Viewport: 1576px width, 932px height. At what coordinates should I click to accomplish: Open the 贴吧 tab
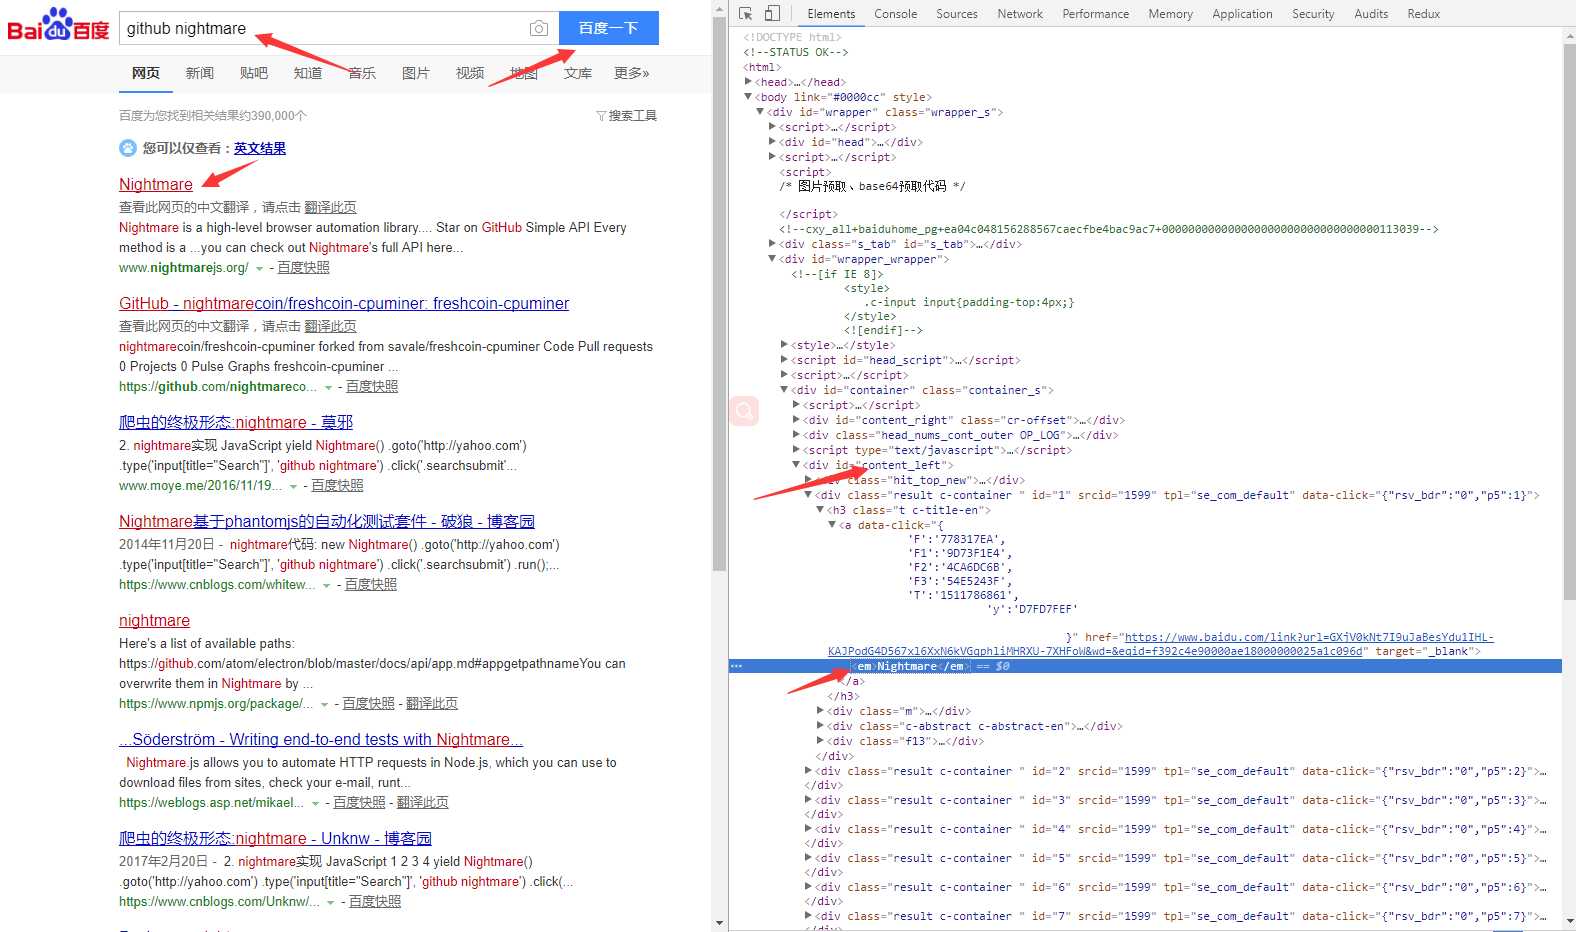(254, 73)
